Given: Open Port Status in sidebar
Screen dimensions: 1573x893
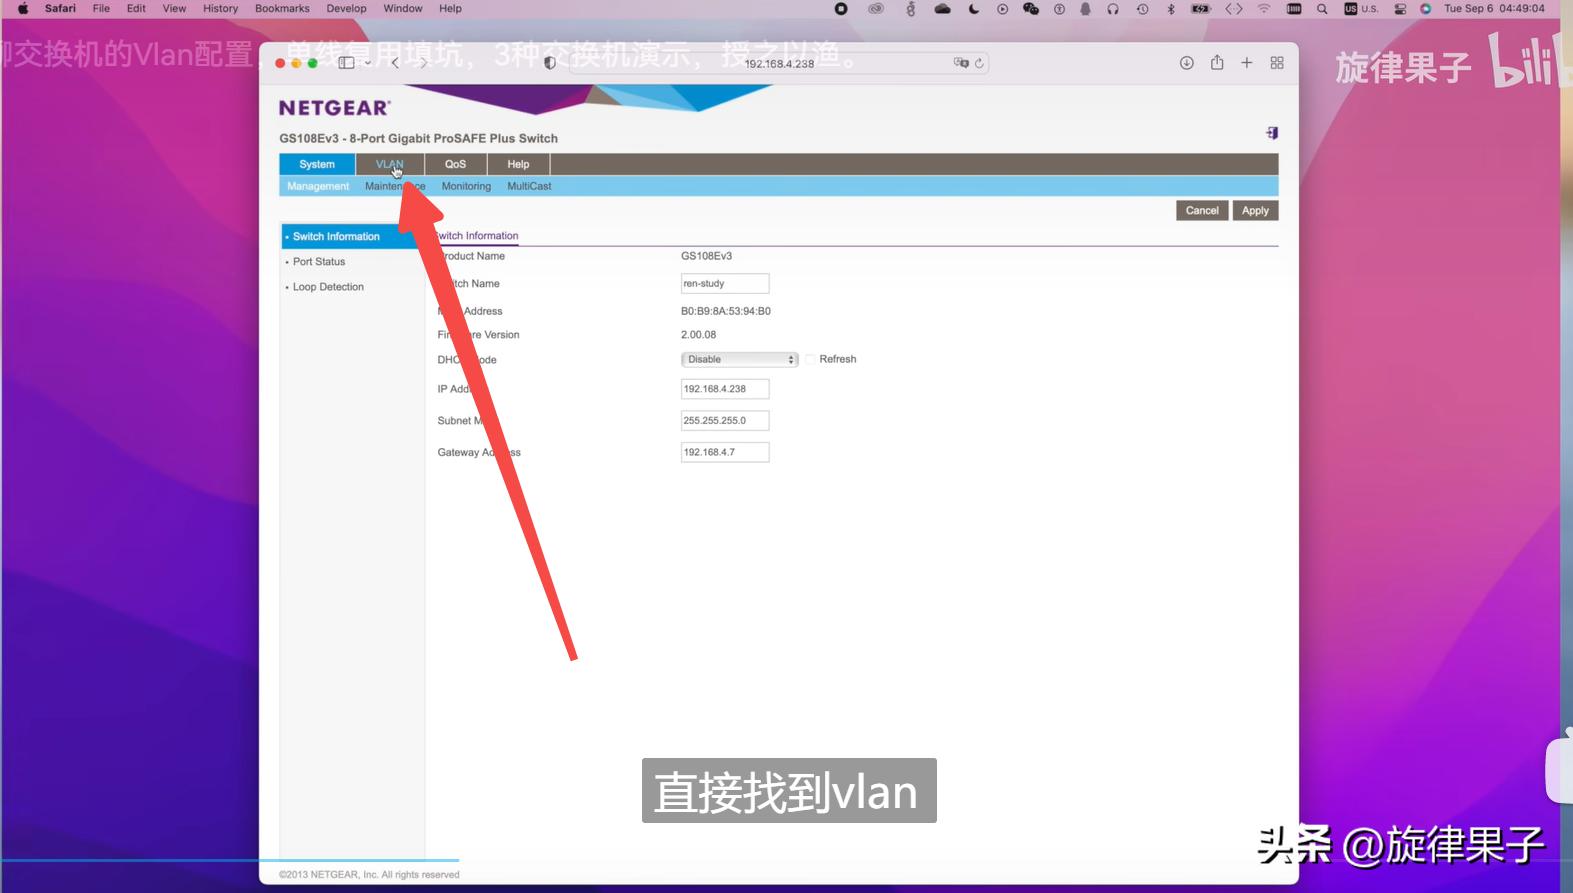Looking at the screenshot, I should (318, 262).
